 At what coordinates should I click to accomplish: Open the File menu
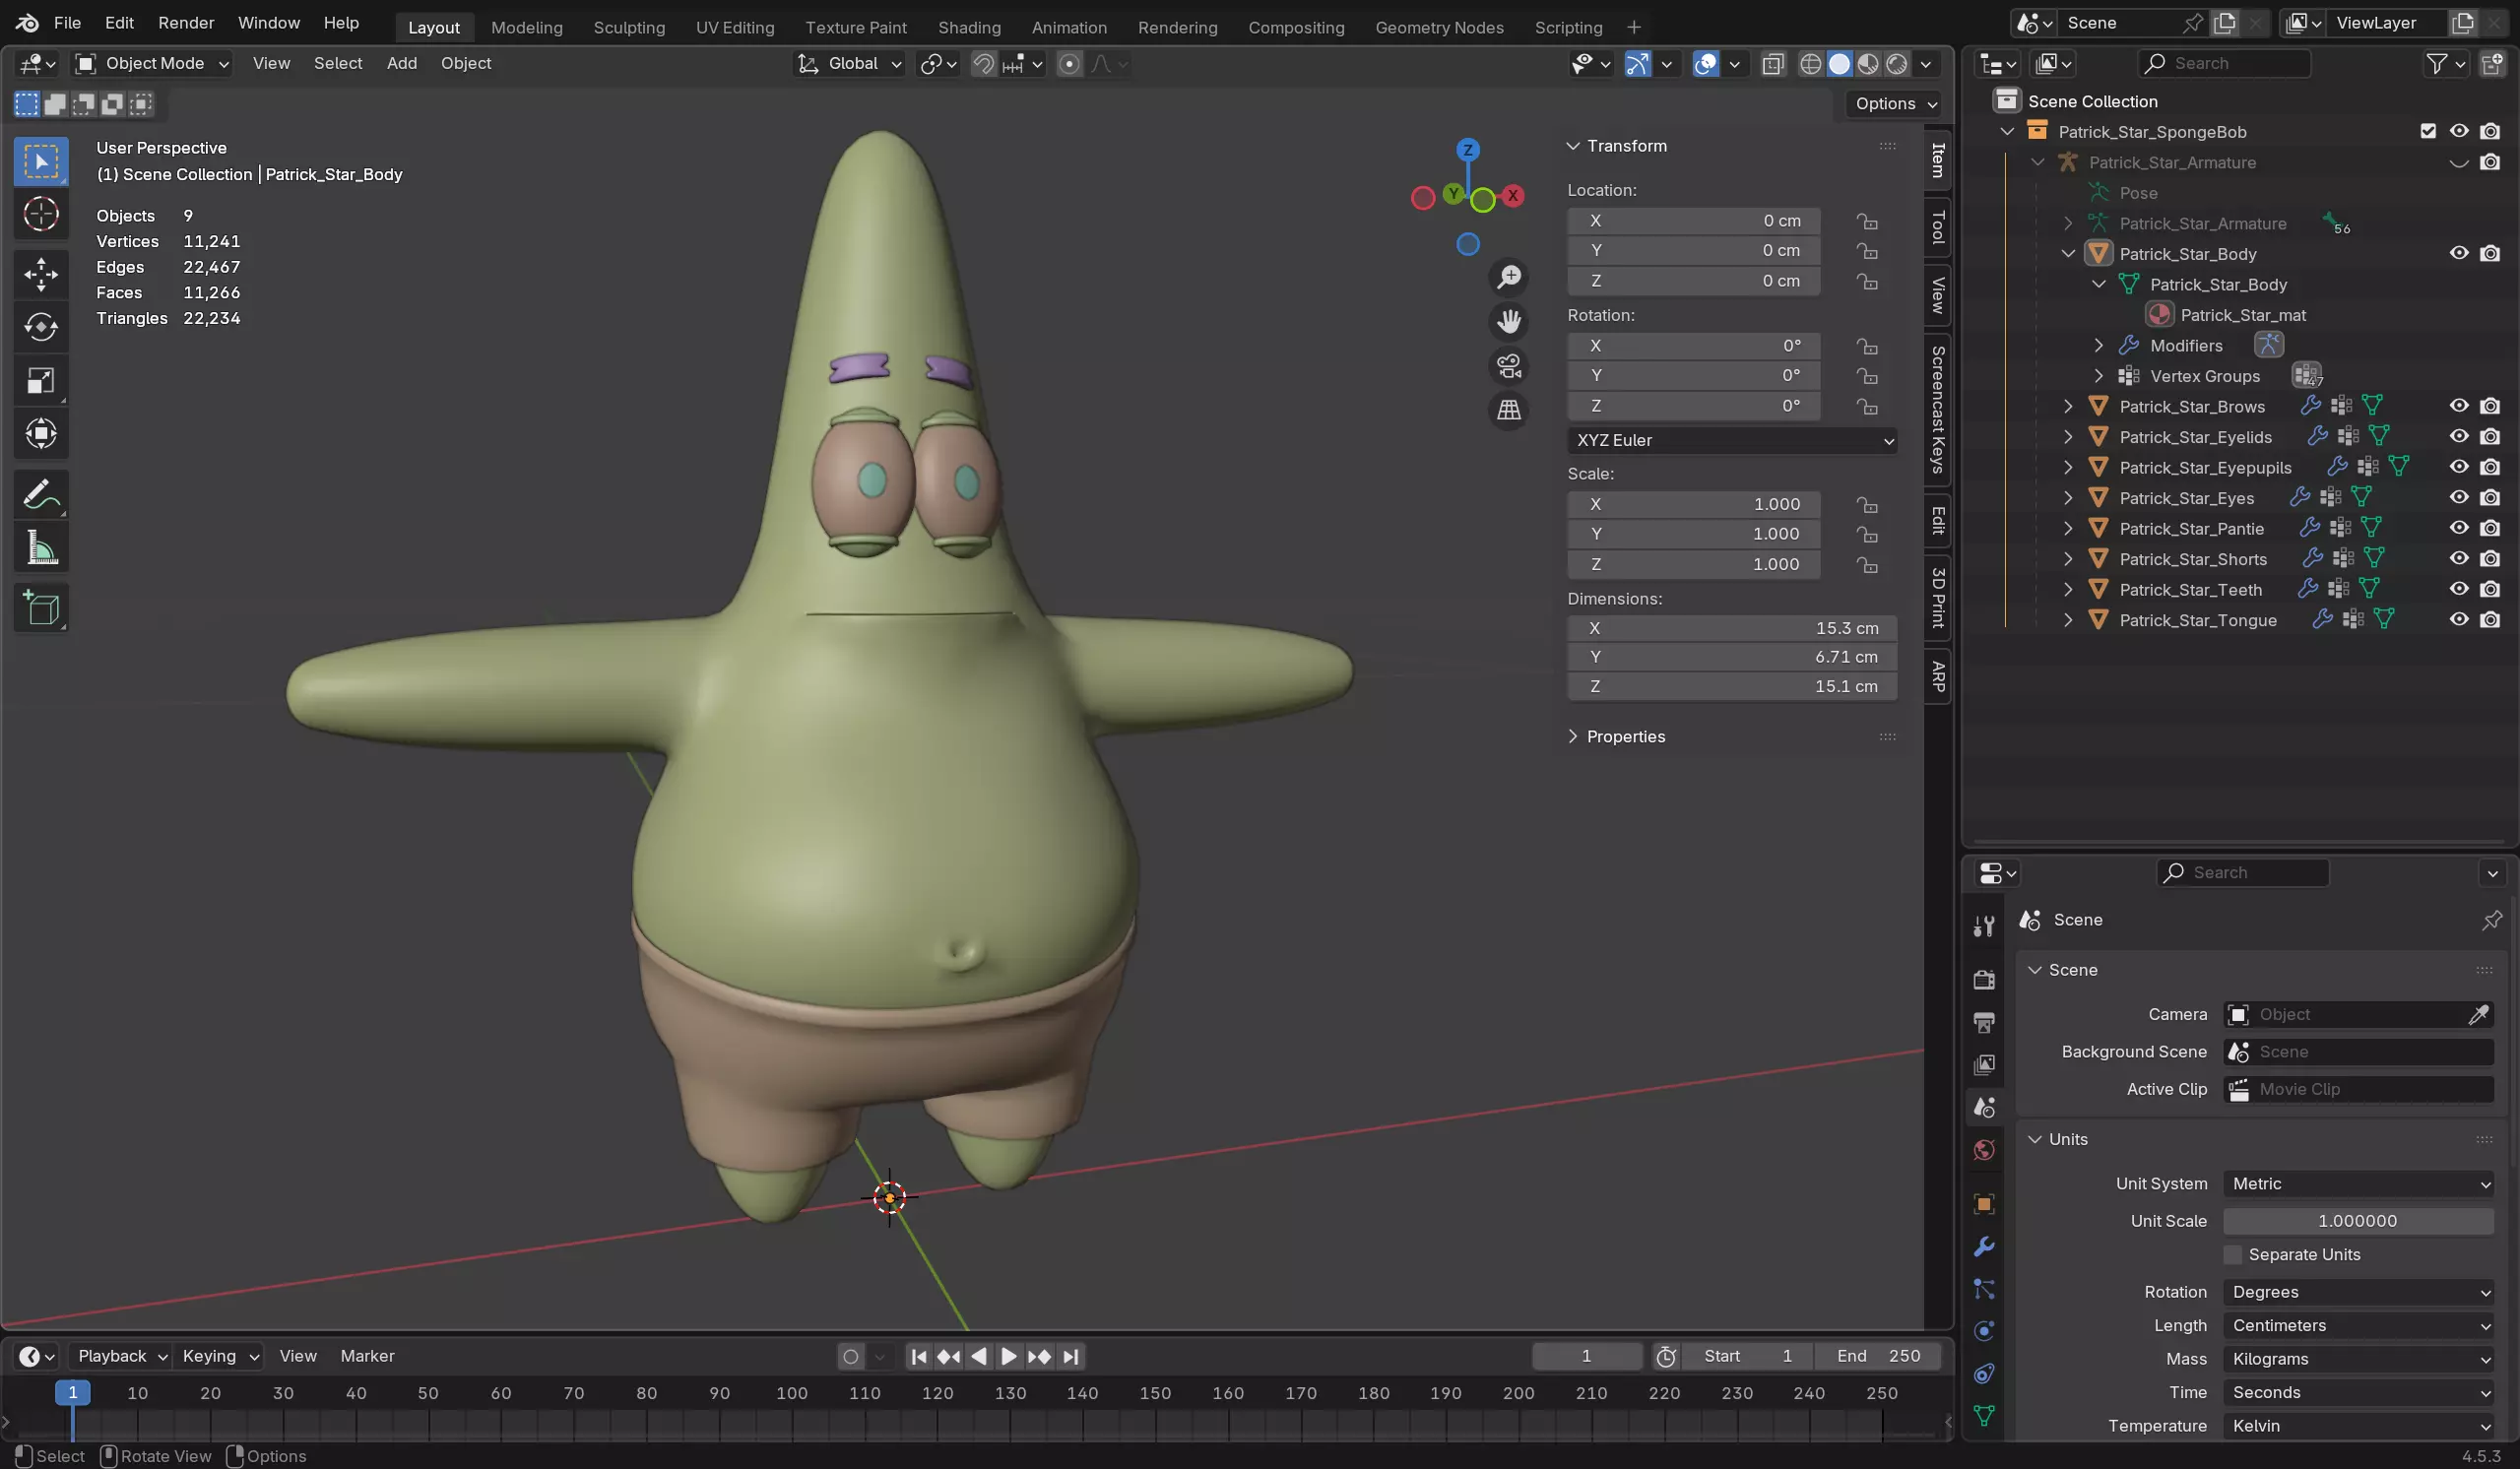pyautogui.click(x=67, y=23)
